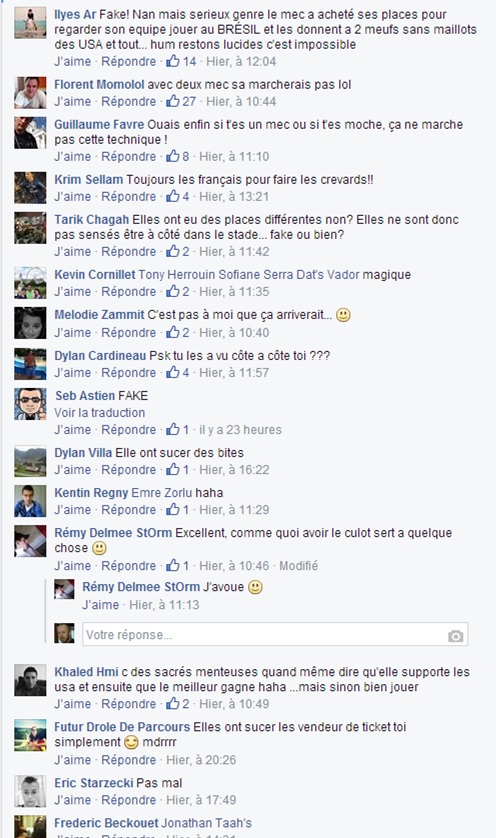Viewport: 496px width, 838px height.
Task: Click 'Voir la traduction' under Seb Astien's comment
Action: click(99, 413)
